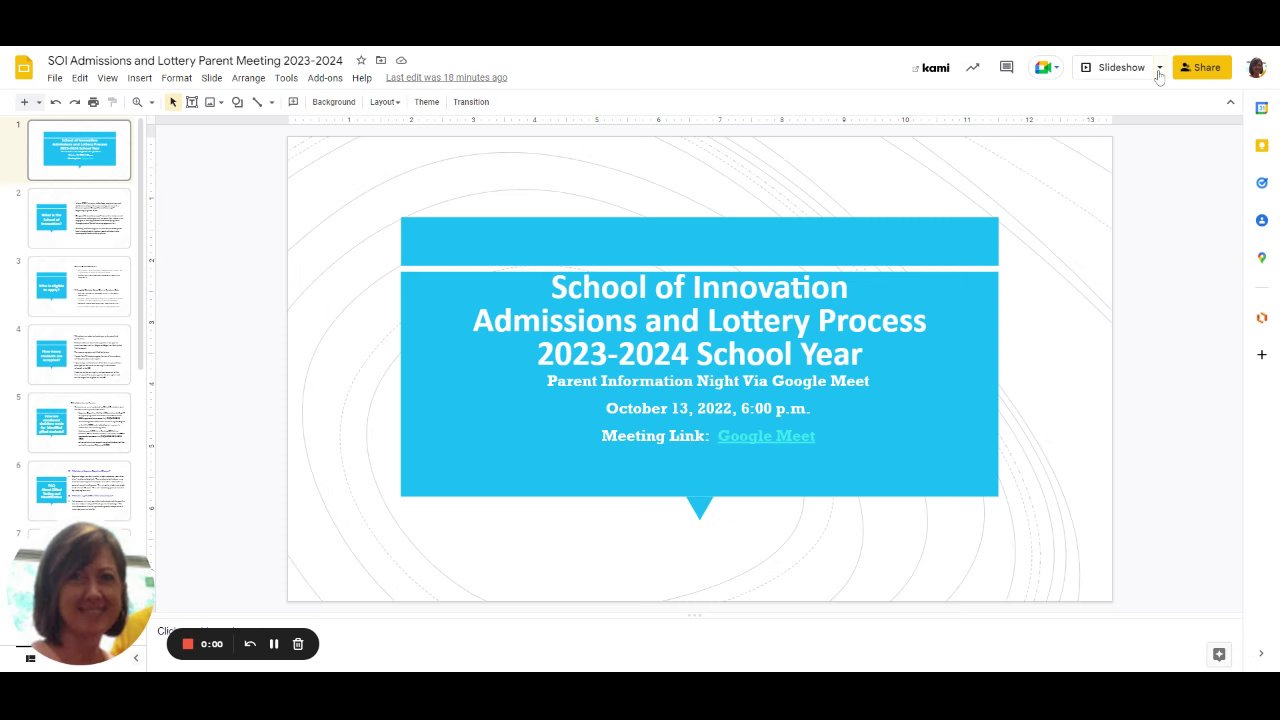
Task: Redo the last action
Action: click(75, 102)
